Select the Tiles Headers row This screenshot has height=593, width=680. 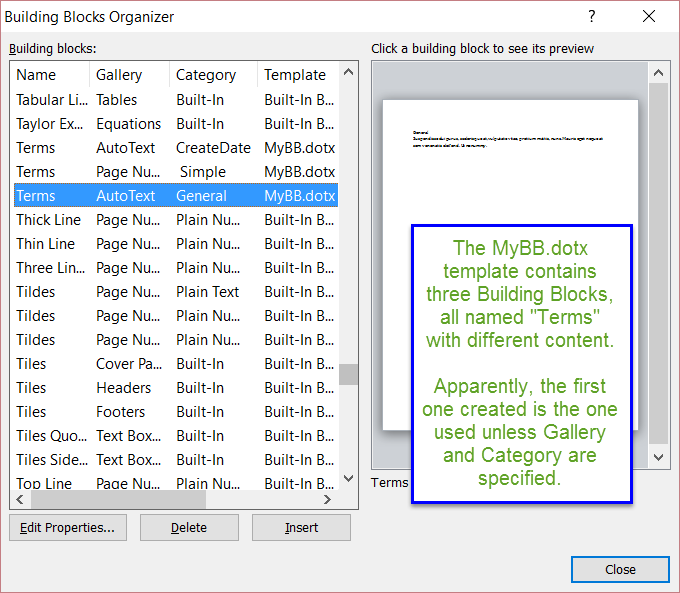click(176, 388)
